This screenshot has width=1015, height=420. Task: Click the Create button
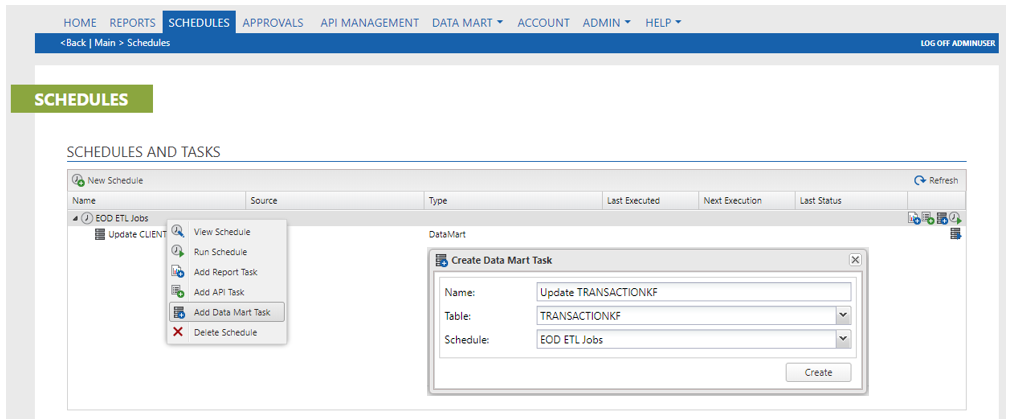(x=818, y=373)
